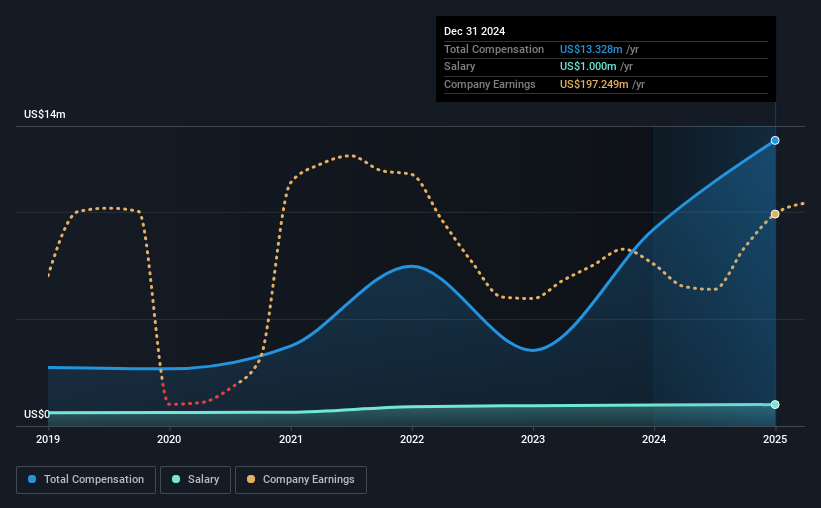Click the blue Total Compensation data point at 2025
The width and height of the screenshot is (821, 508).
coord(775,140)
